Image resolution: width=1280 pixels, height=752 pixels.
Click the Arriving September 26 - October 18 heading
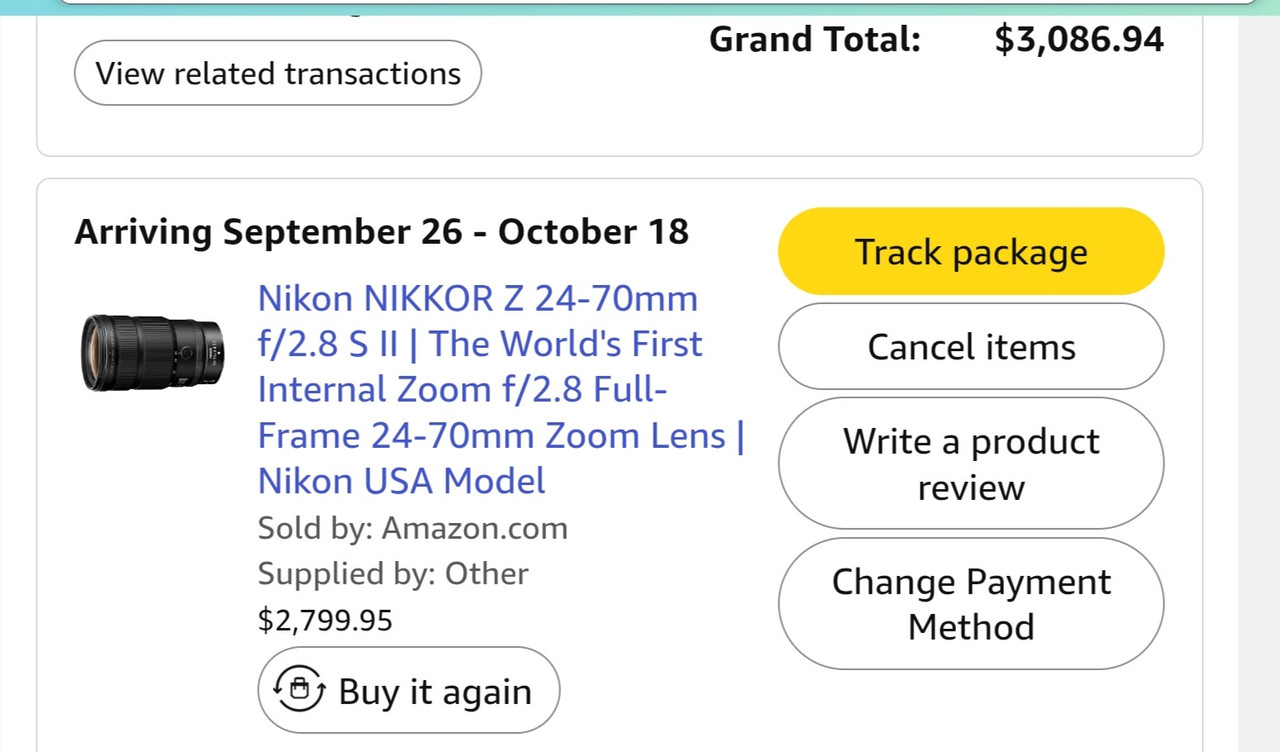382,231
